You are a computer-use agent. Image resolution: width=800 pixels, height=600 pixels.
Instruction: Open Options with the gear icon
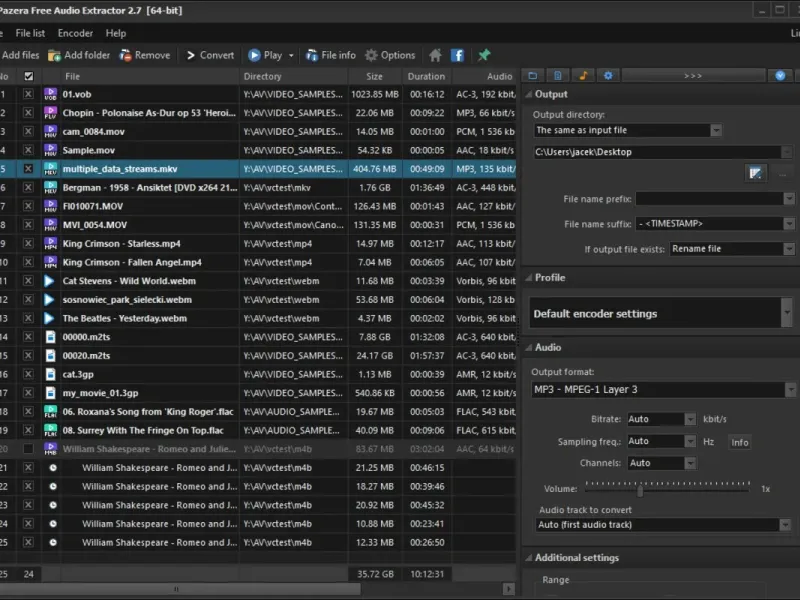pos(372,56)
